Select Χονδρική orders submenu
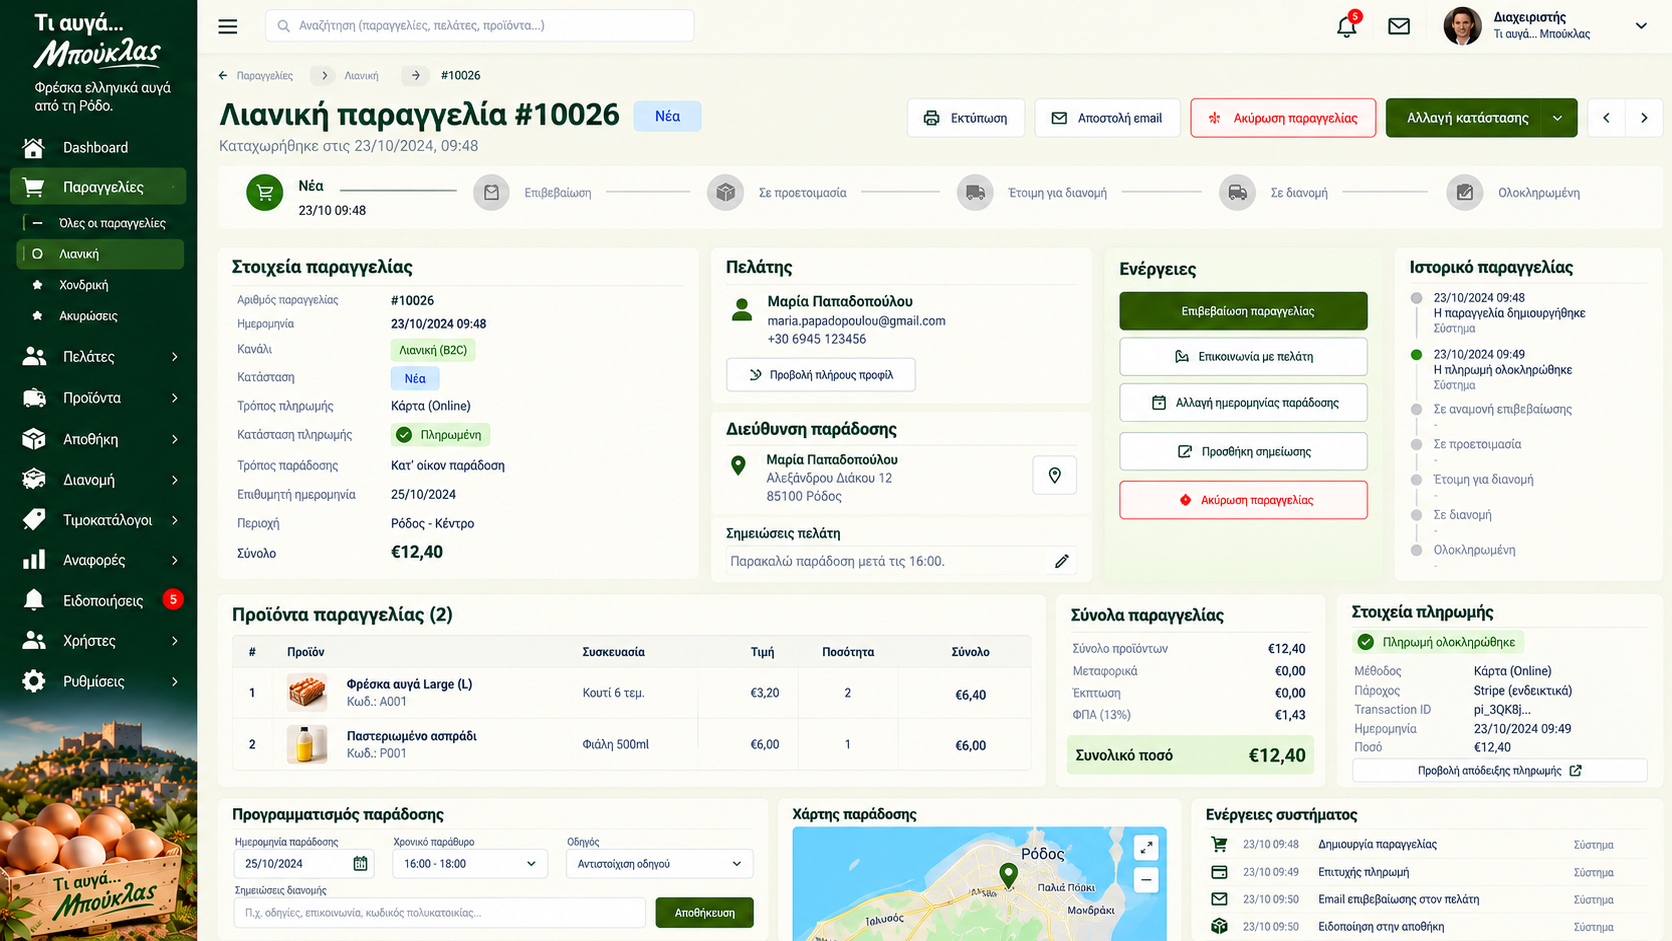This screenshot has height=941, width=1672. pyautogui.click(x=83, y=285)
